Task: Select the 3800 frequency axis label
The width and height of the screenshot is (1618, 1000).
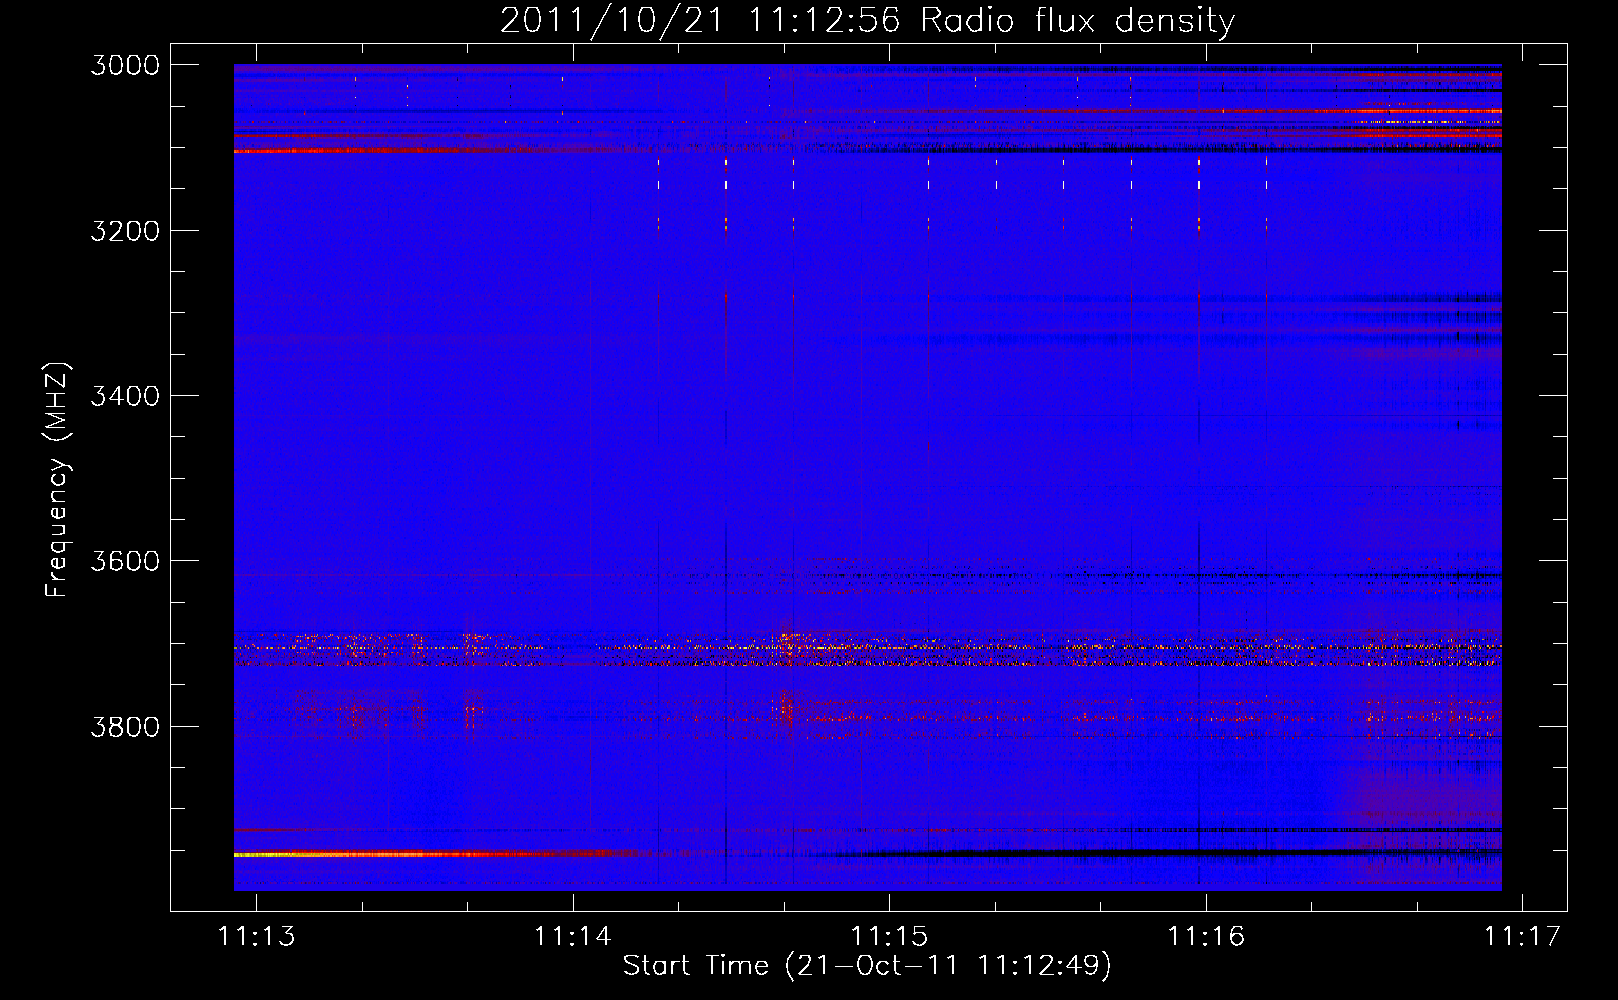Action: pyautogui.click(x=125, y=726)
